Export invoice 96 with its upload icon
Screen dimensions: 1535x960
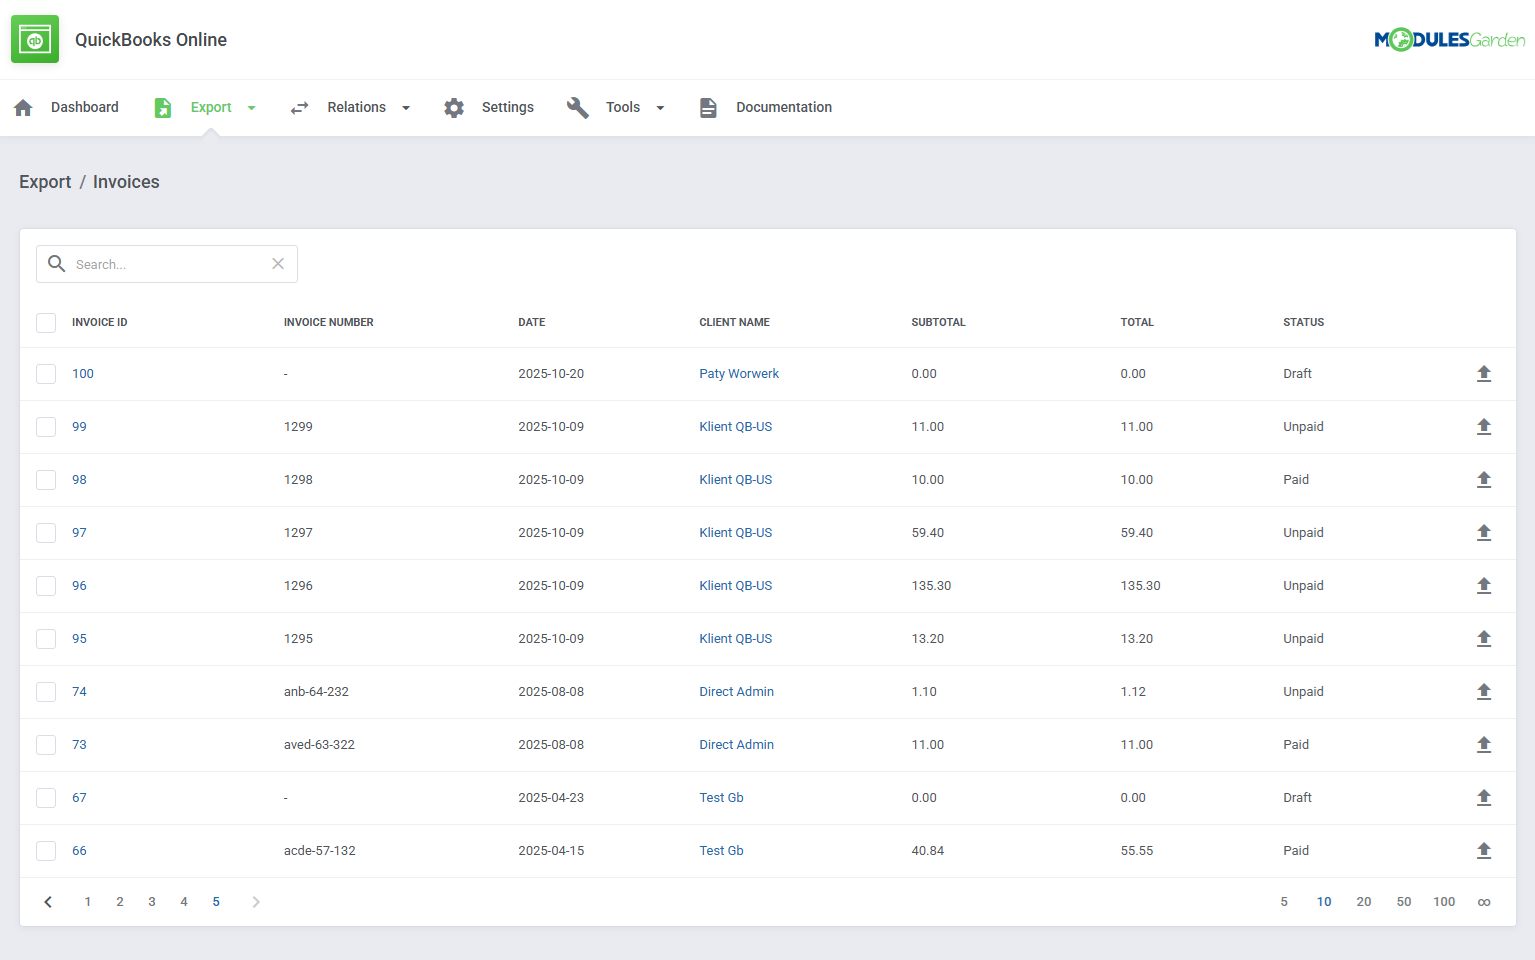pos(1484,586)
